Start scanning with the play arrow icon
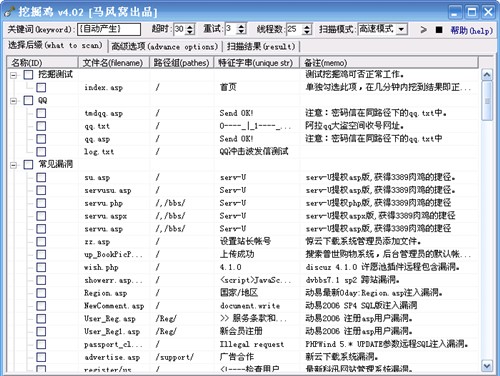The image size is (500, 376). (423, 30)
